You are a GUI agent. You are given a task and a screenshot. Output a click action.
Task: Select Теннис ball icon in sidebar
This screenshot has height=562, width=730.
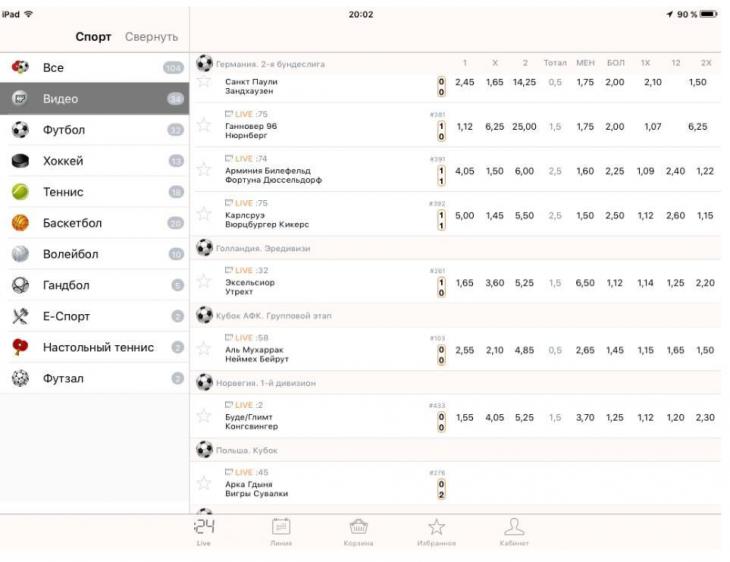pos(19,192)
